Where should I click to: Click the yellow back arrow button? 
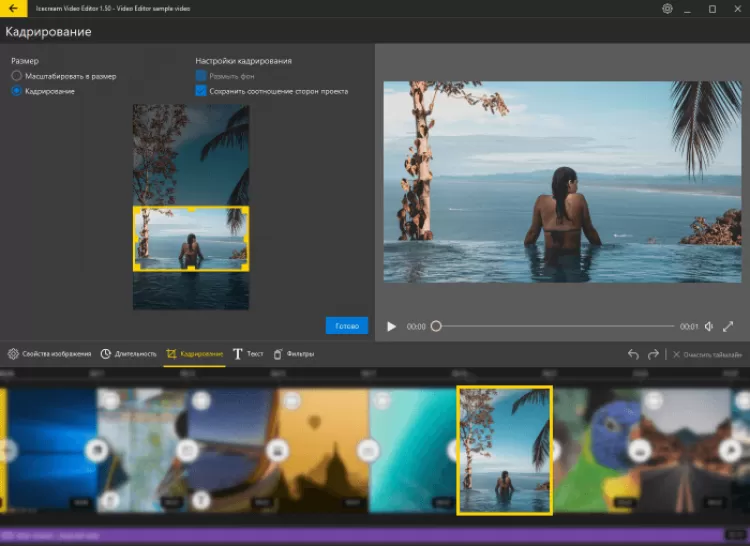[x=13, y=9]
